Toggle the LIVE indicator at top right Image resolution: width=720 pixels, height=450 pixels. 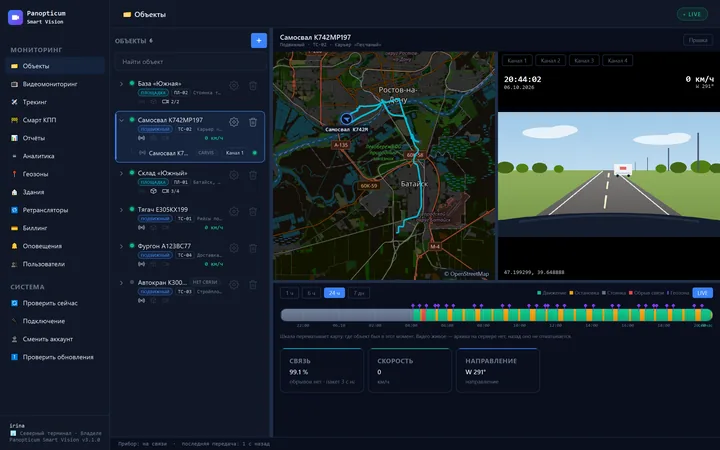(692, 14)
